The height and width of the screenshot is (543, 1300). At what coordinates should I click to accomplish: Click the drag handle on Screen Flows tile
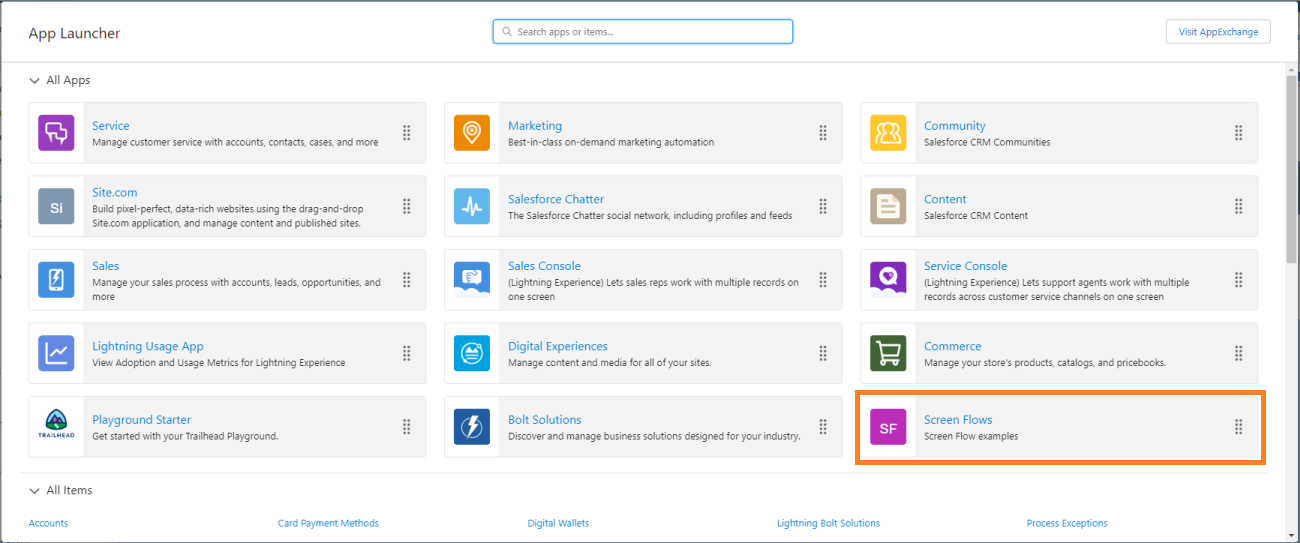(1239, 427)
